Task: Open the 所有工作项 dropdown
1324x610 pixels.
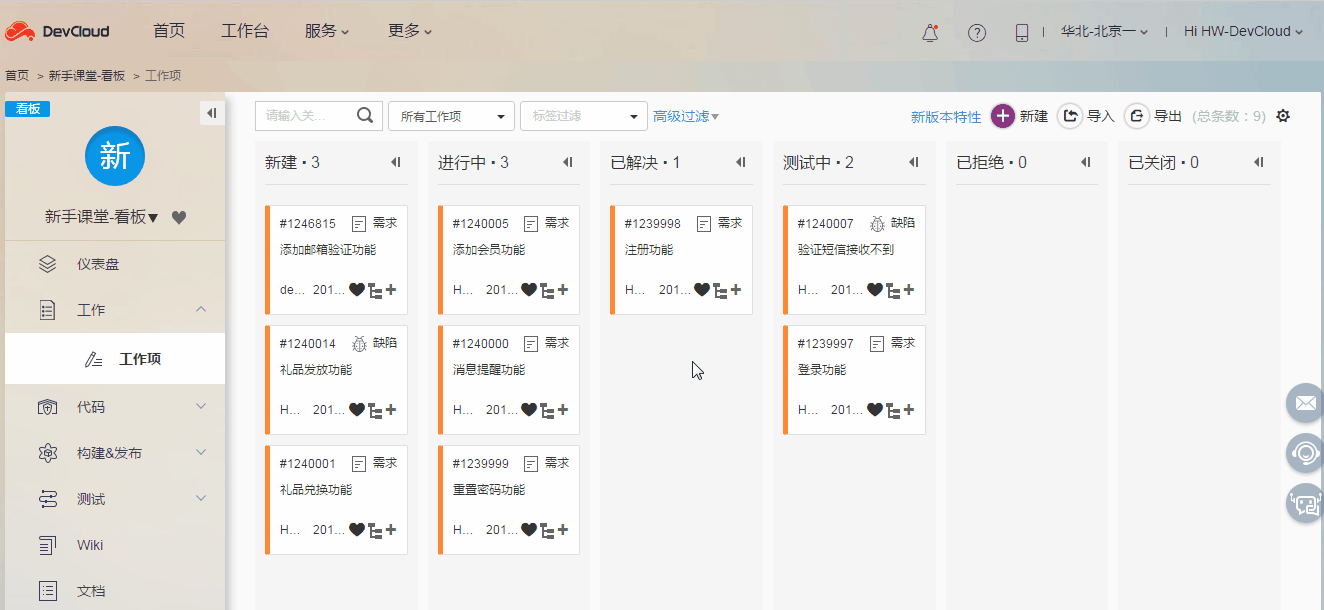Action: click(451, 115)
